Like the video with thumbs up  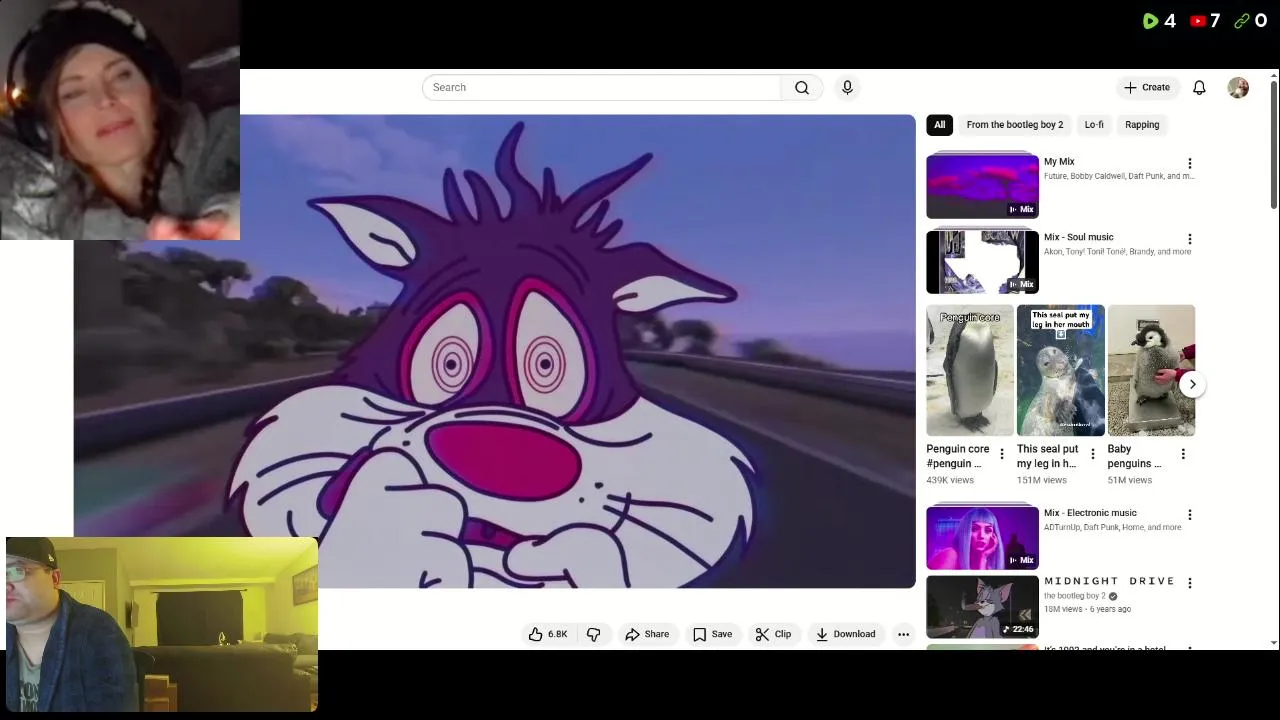click(x=548, y=634)
